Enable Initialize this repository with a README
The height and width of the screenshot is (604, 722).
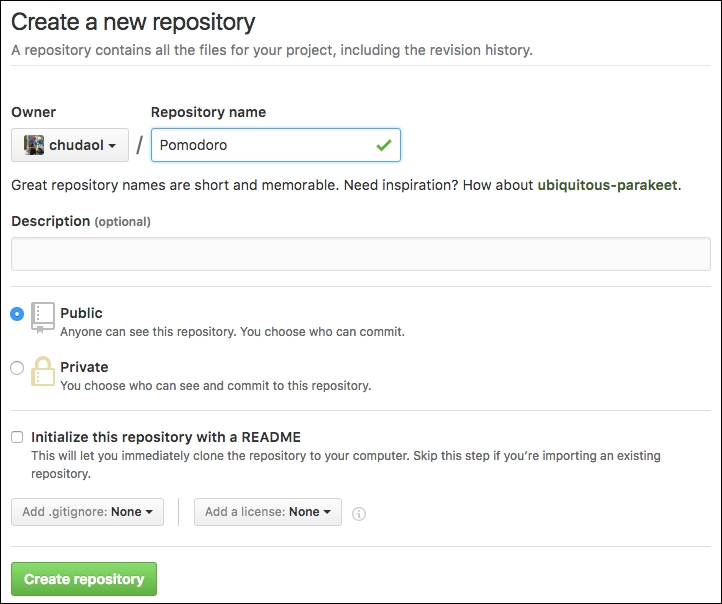pyautogui.click(x=17, y=437)
